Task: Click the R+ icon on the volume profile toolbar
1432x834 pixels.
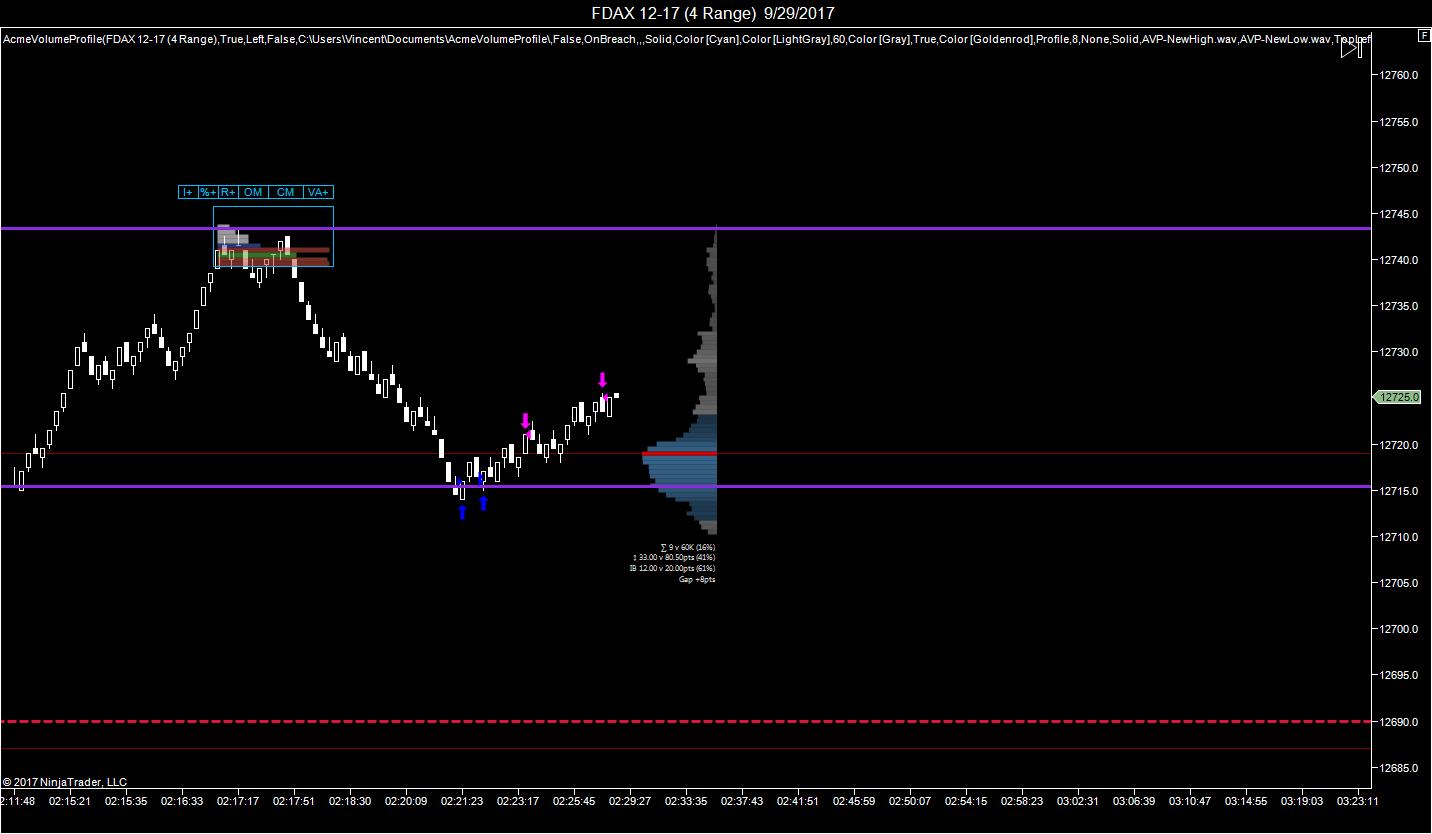Action: point(227,192)
